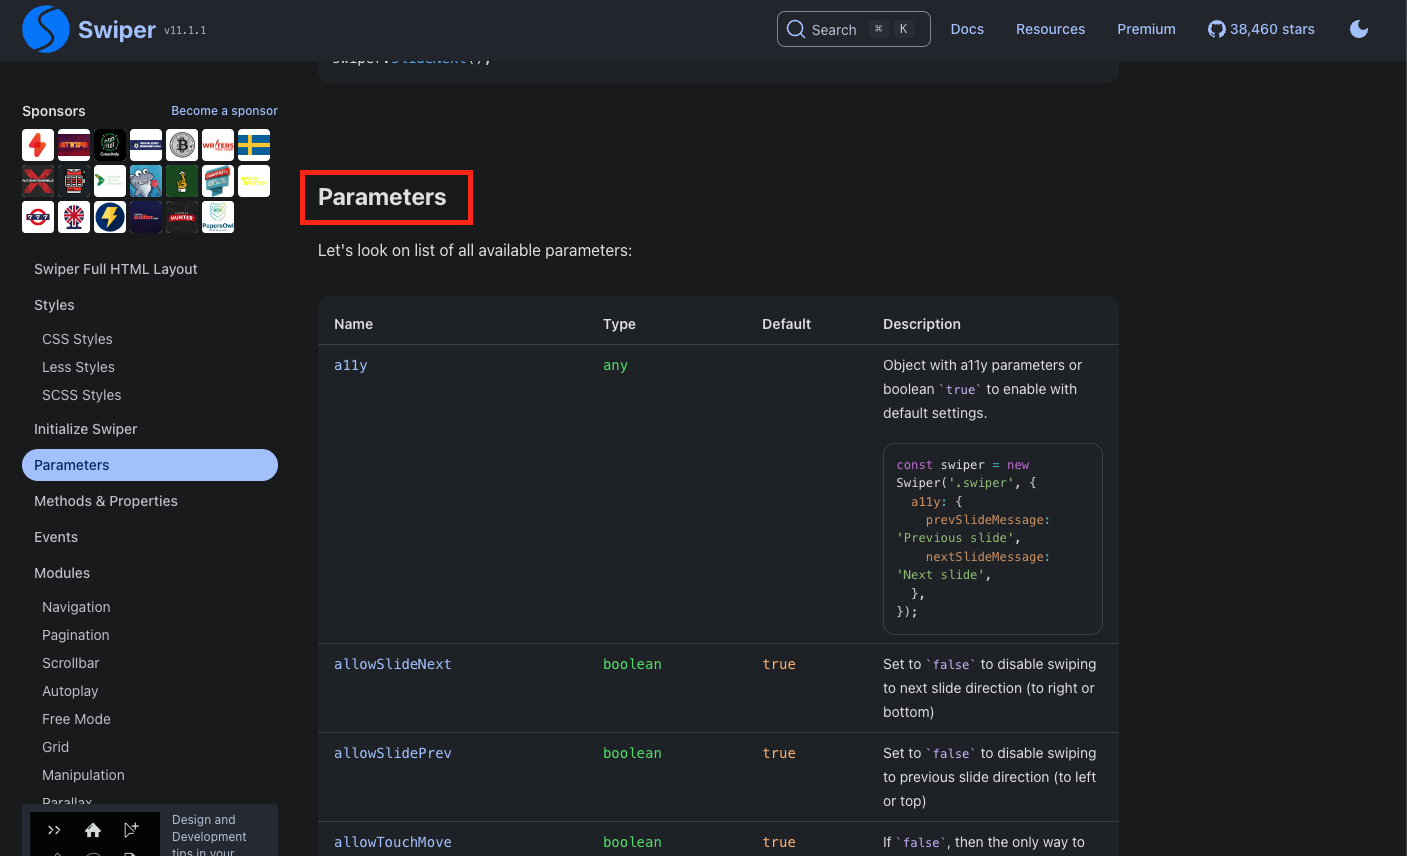Click the Bitcoin sponsor icon
Screen dimensions: 1407x856
coord(182,144)
